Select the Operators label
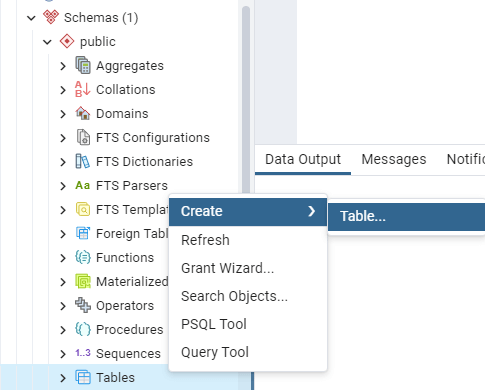 [125, 306]
